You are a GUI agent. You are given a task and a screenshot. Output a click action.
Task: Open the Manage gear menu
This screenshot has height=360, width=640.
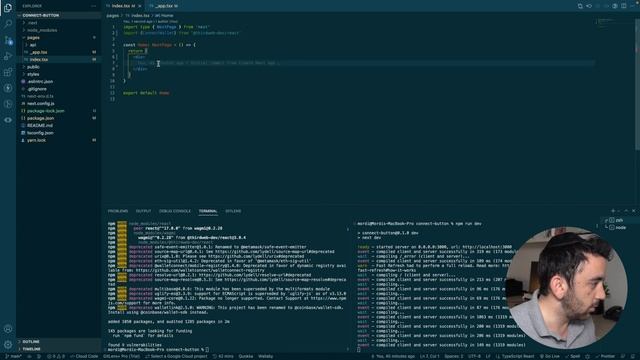(8, 345)
